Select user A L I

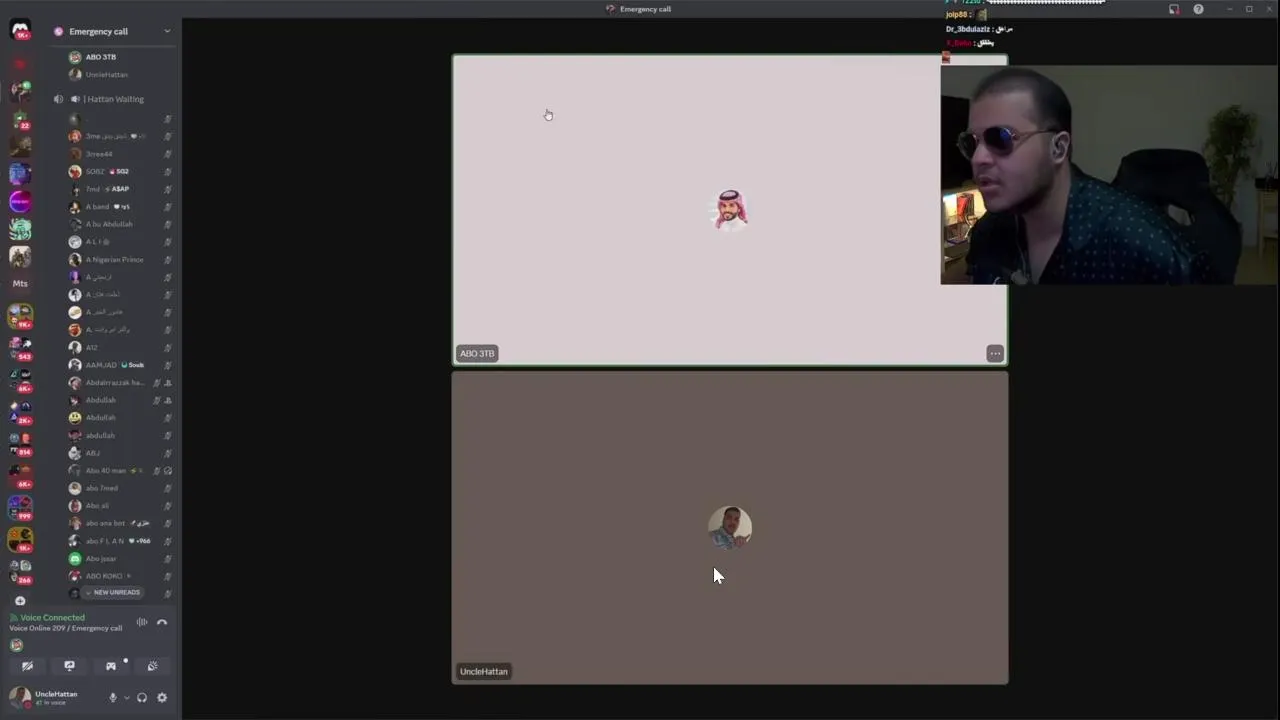point(118,242)
